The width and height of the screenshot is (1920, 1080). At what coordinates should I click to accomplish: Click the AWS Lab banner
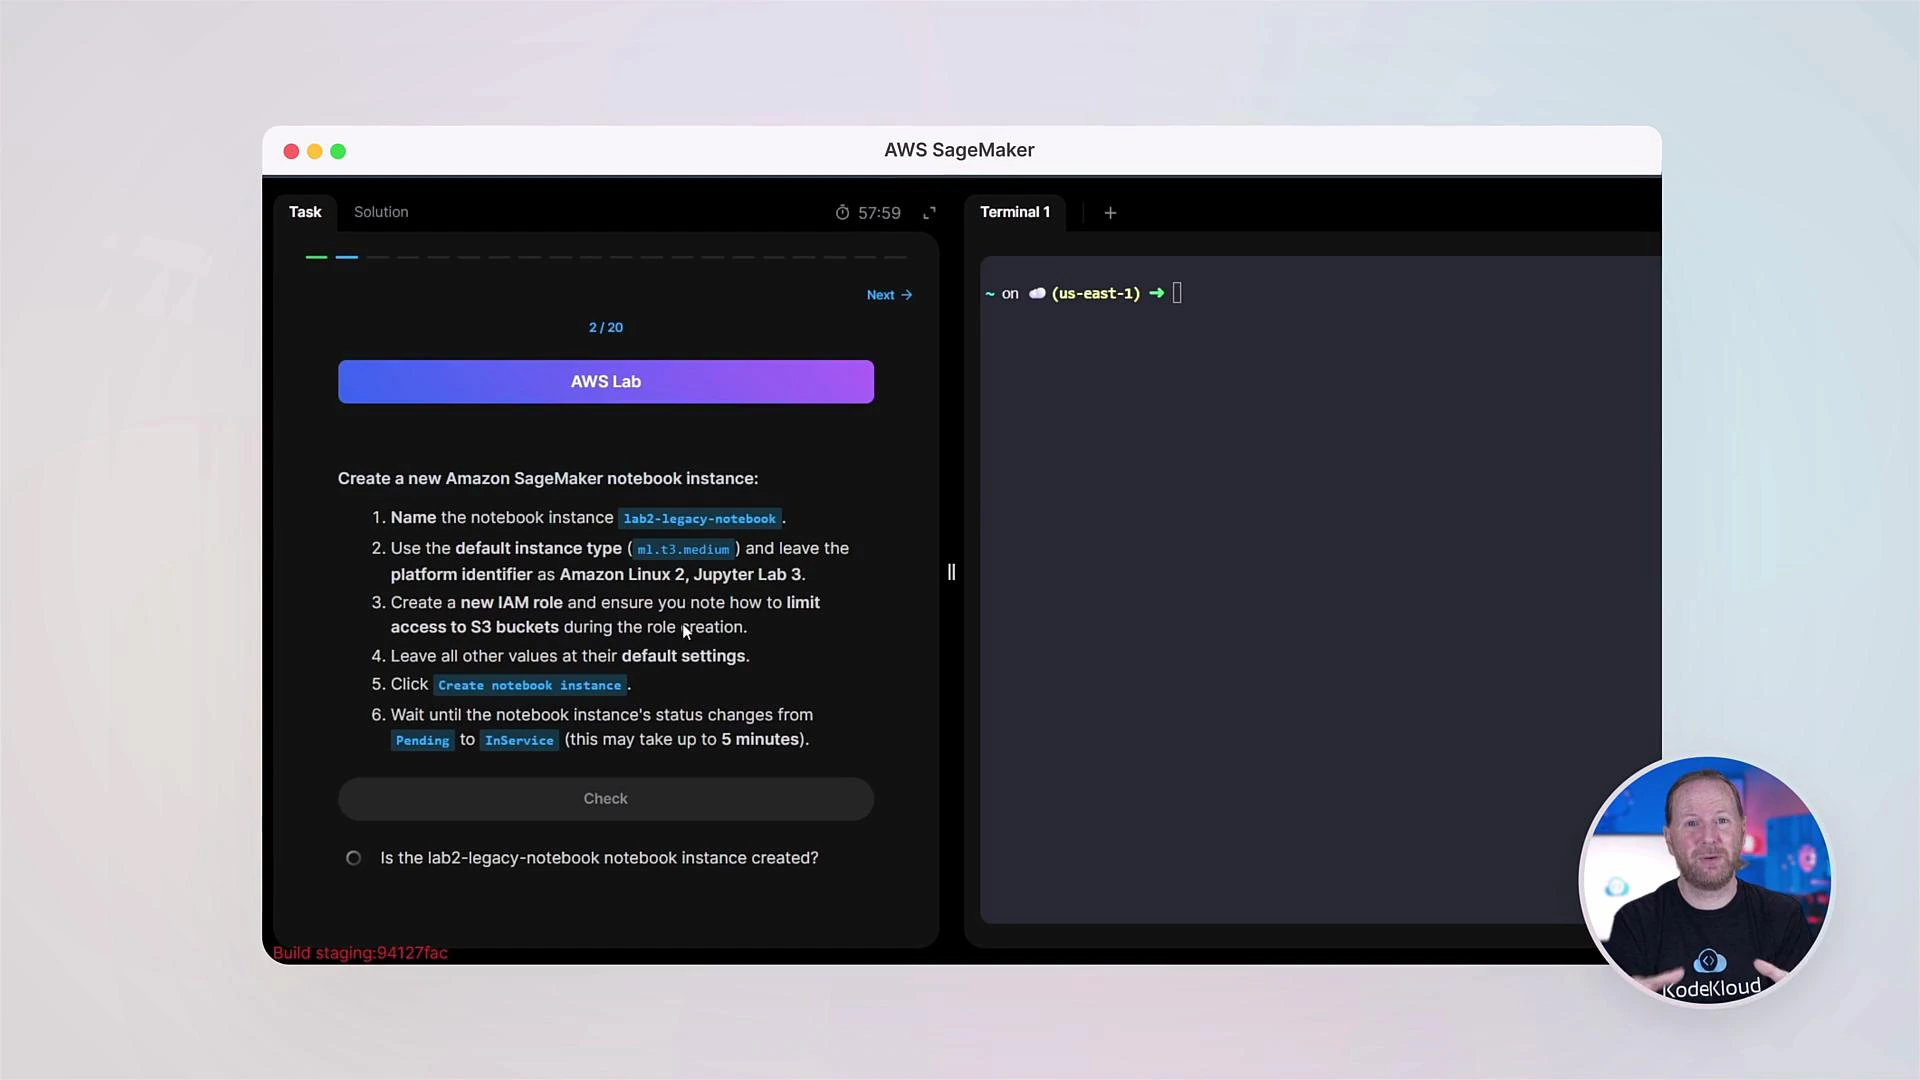point(605,381)
